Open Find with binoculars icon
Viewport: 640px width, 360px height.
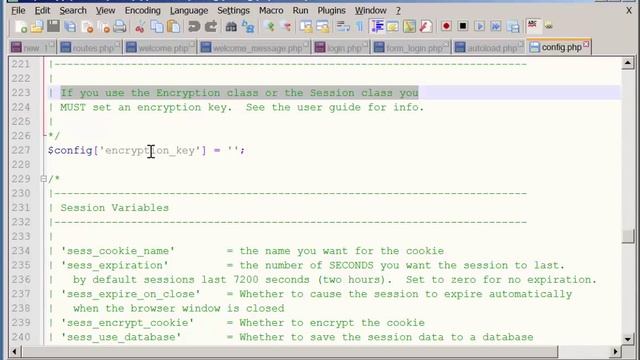pos(231,27)
